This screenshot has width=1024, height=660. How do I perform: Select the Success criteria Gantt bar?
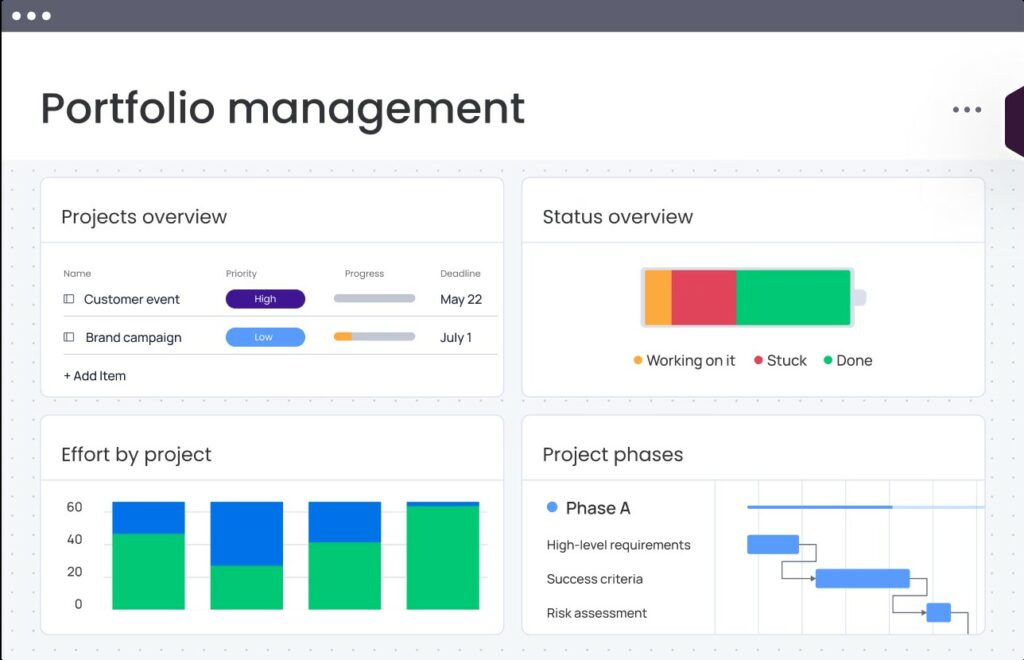862,578
